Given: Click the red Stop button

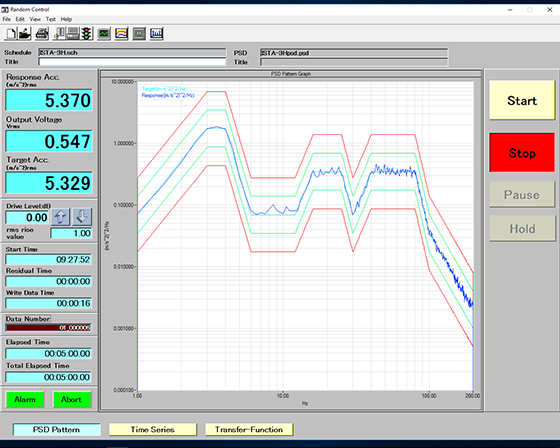Looking at the screenshot, I should coord(522,153).
